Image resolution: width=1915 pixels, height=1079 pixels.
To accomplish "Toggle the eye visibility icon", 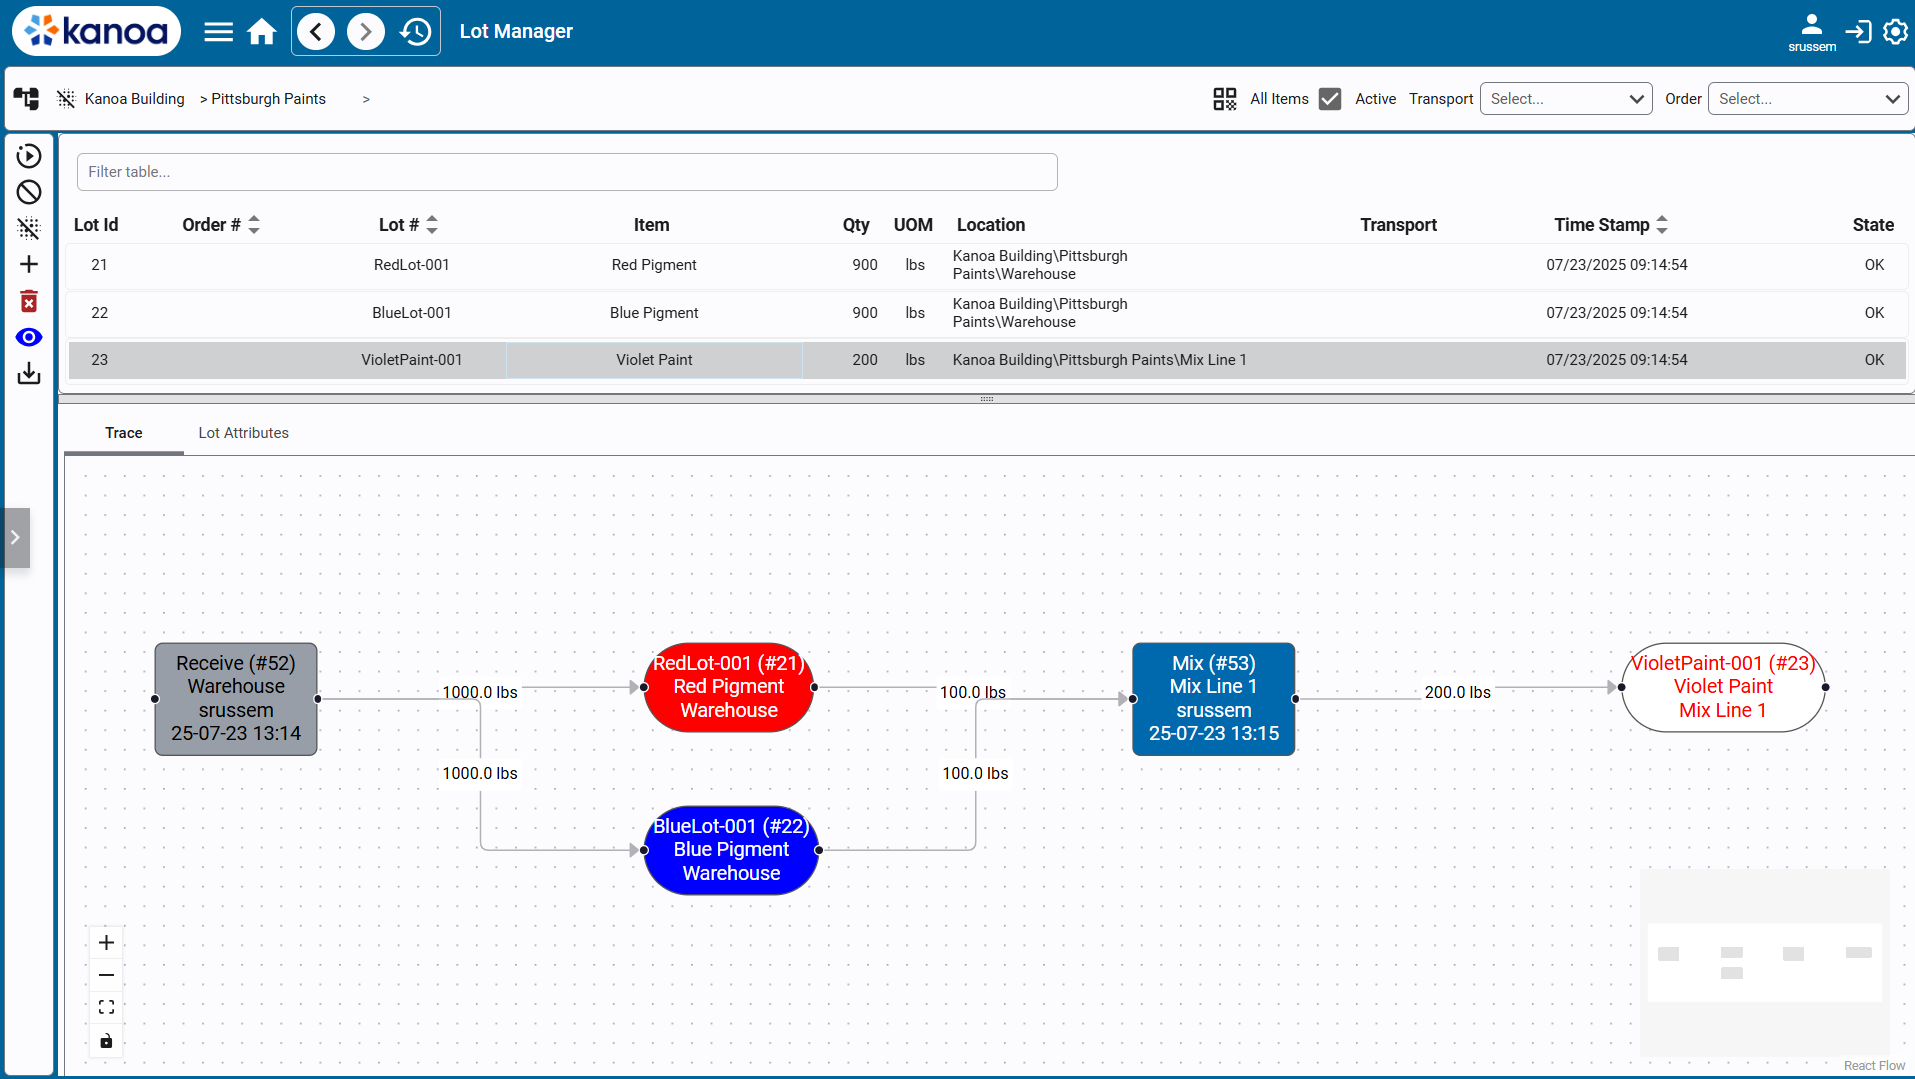I will coord(29,337).
